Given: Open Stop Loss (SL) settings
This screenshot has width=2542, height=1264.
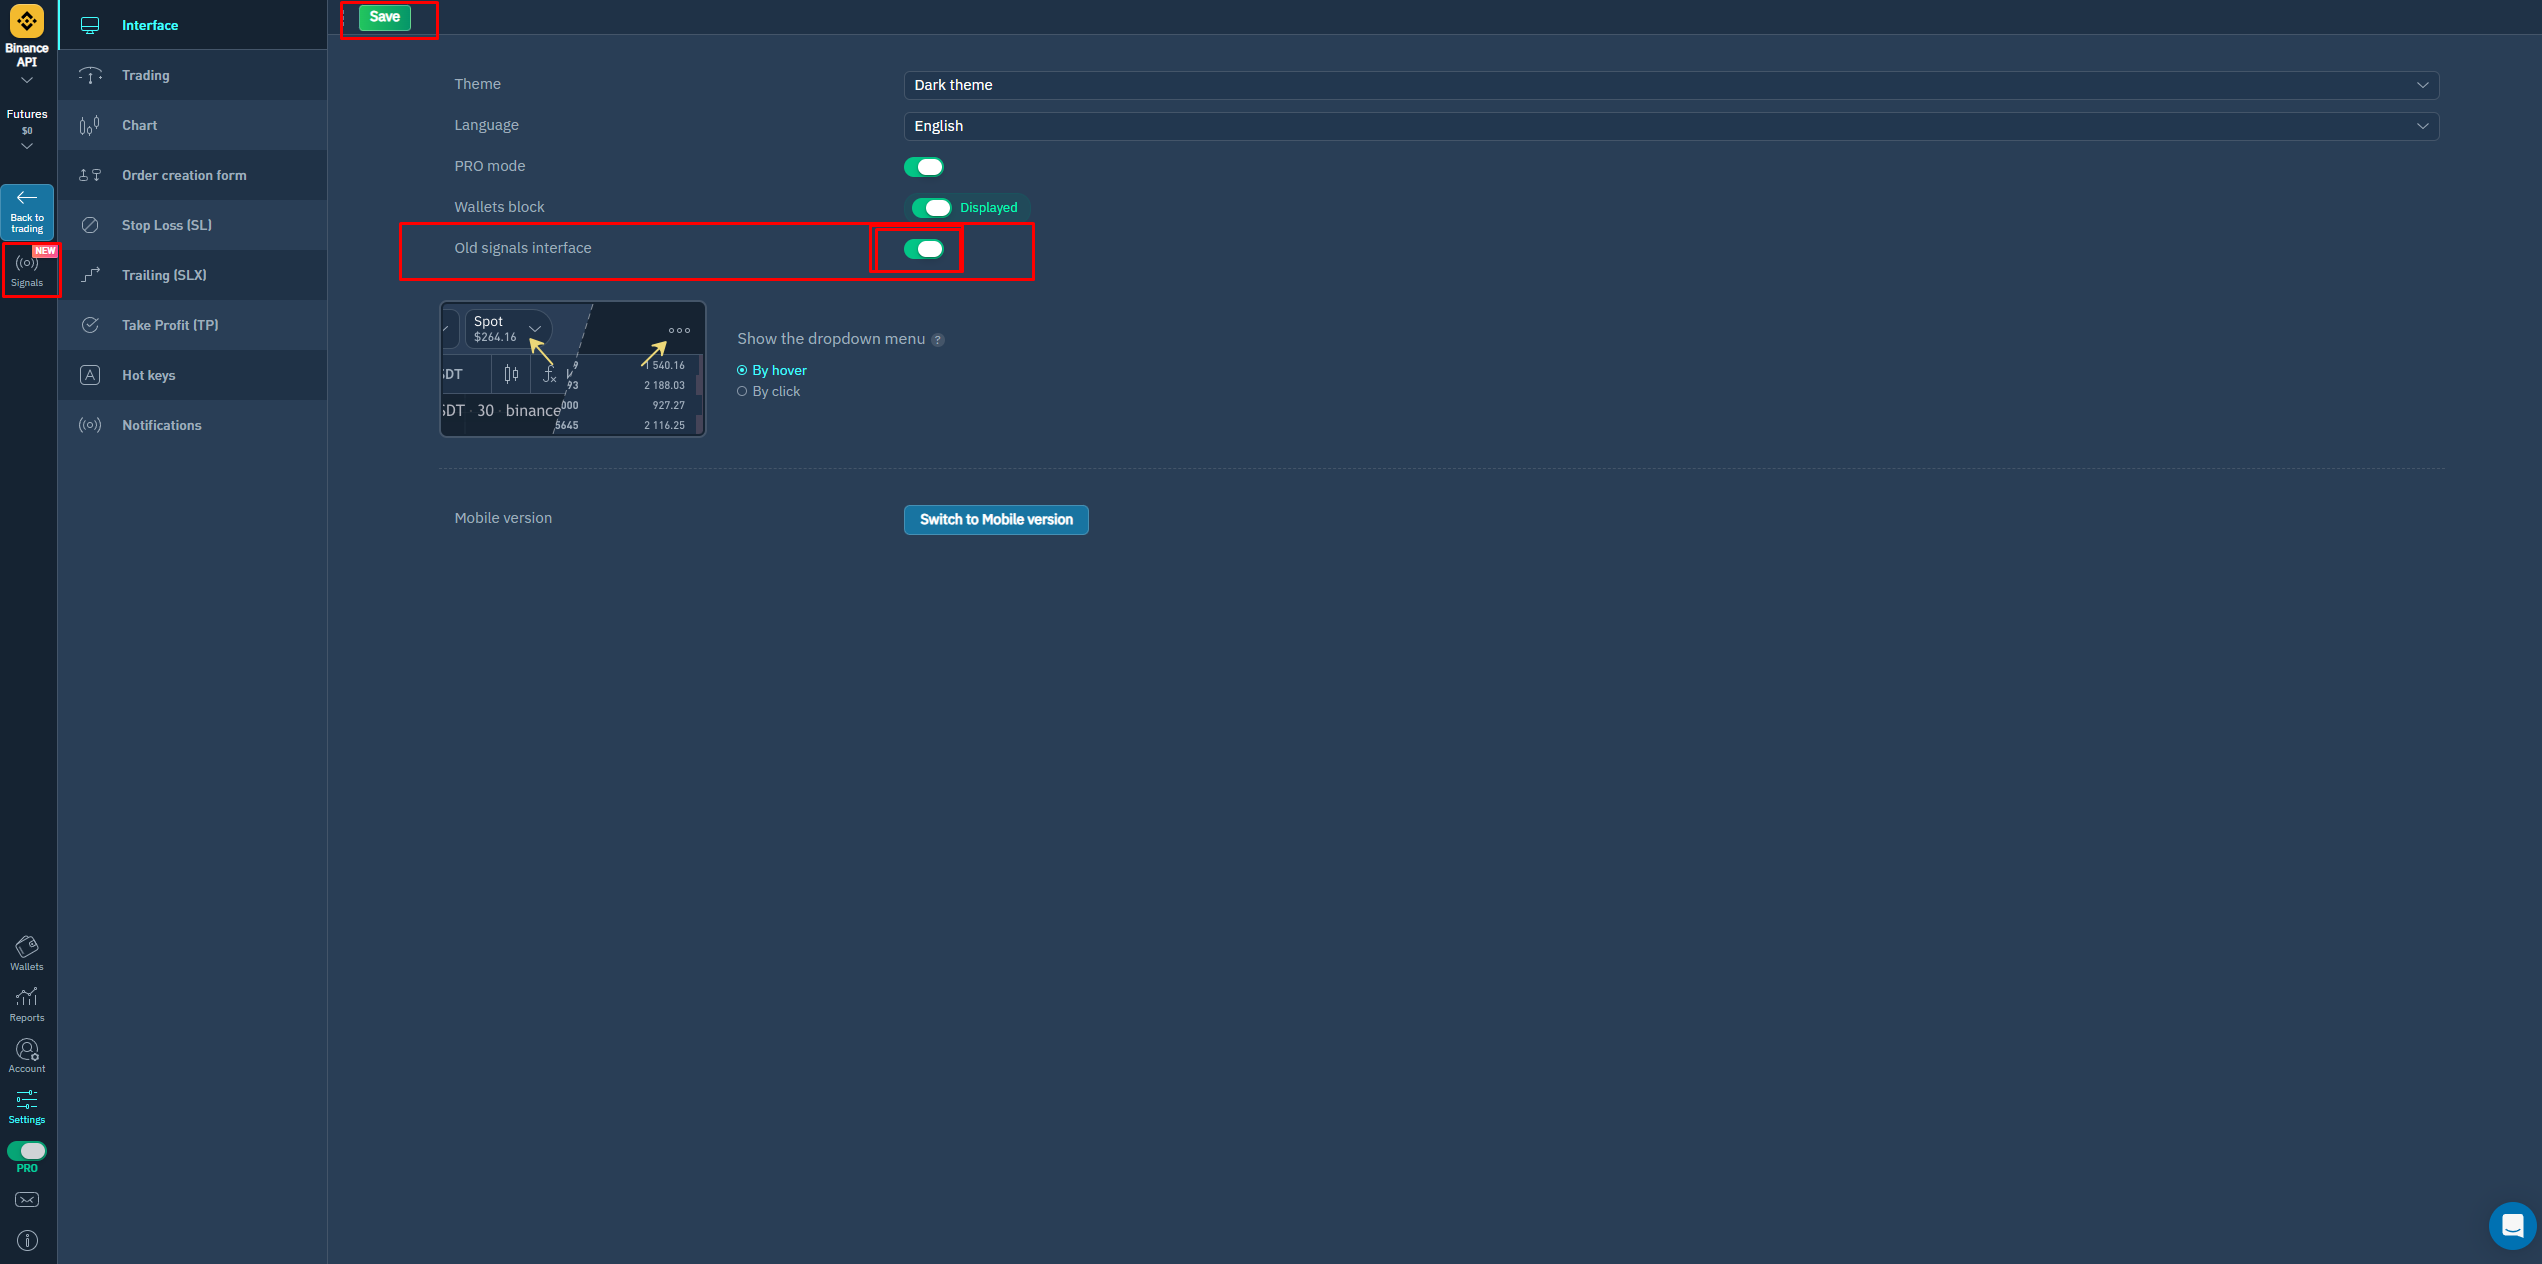Looking at the screenshot, I should point(193,225).
